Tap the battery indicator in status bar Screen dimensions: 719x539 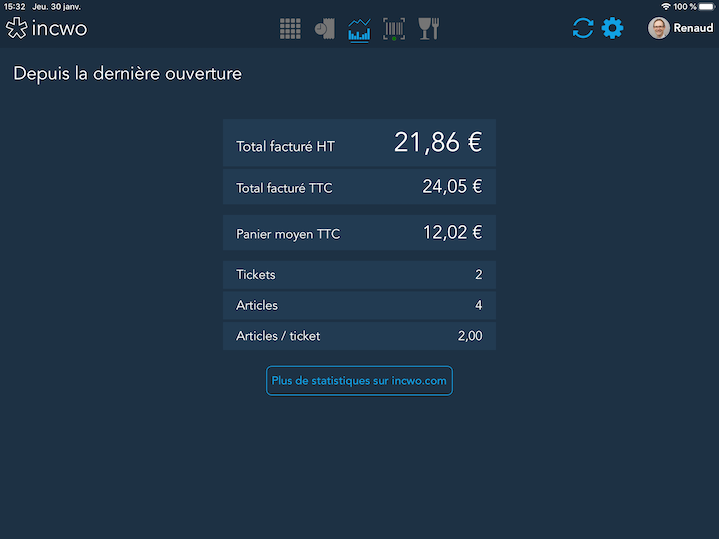pos(707,6)
